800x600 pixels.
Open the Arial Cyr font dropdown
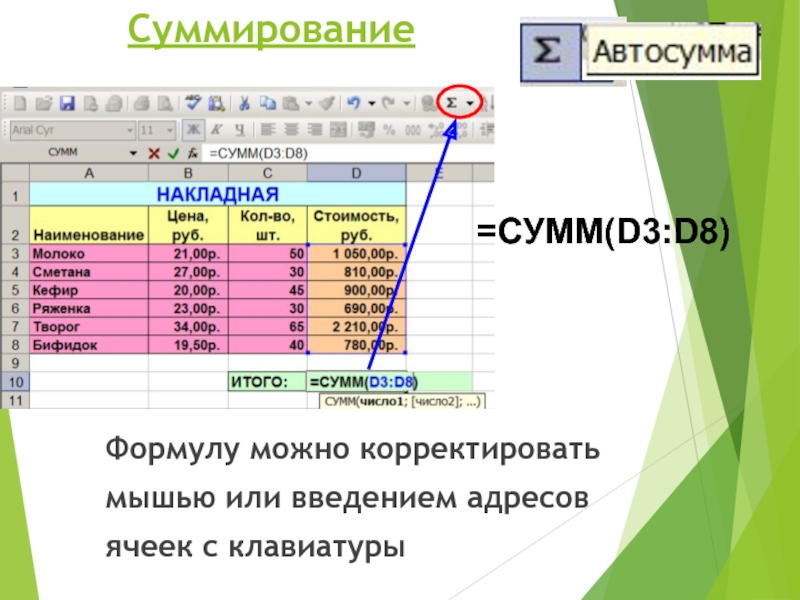point(130,130)
